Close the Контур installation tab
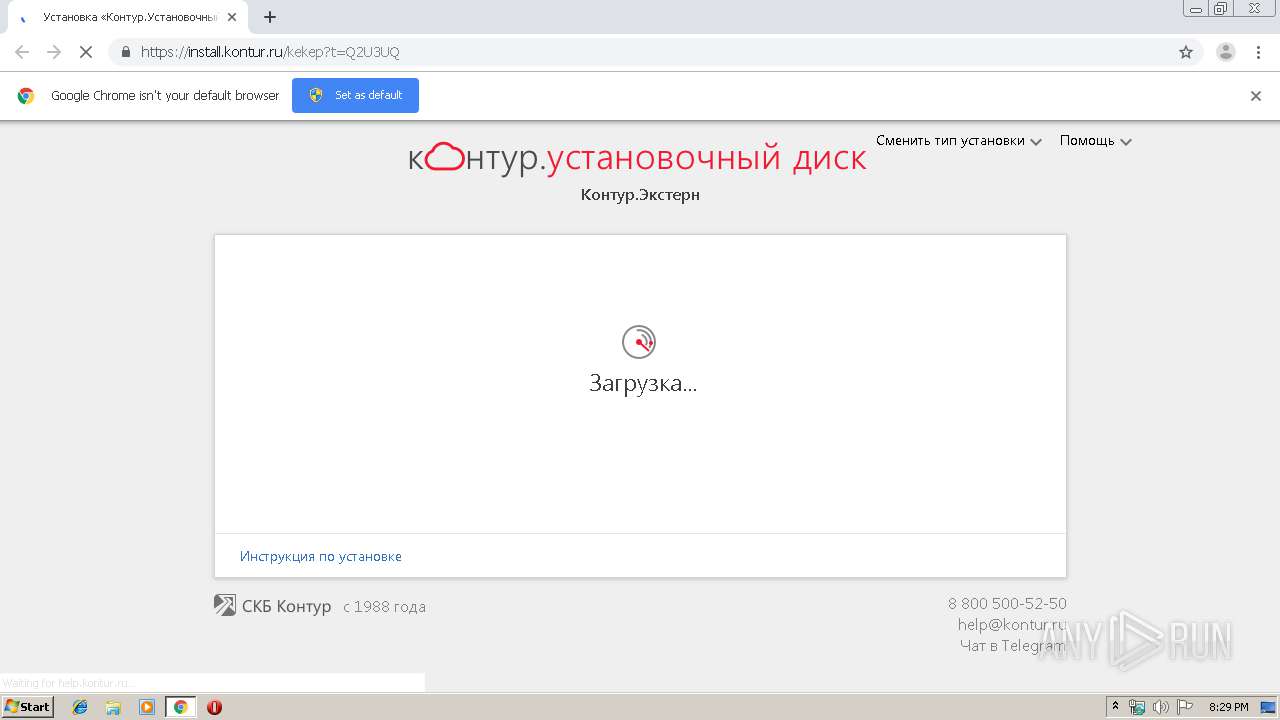 232,17
